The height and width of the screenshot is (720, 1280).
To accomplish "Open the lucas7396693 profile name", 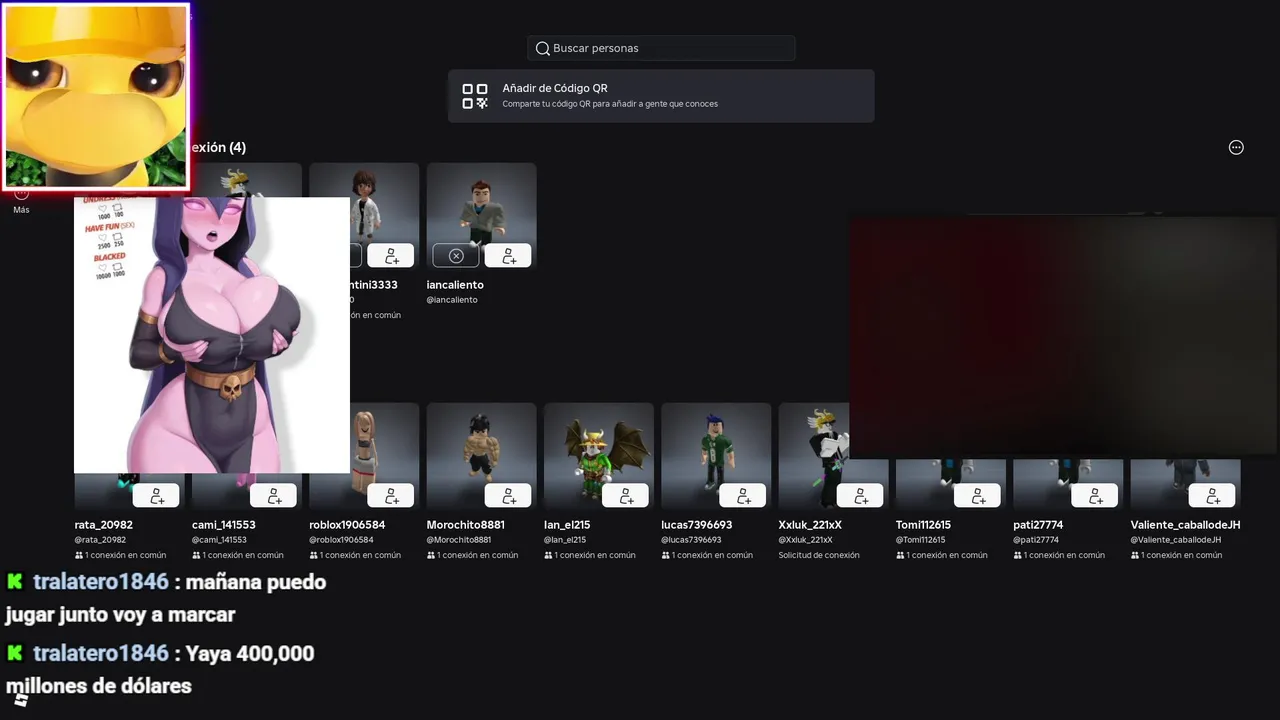I will click(697, 525).
